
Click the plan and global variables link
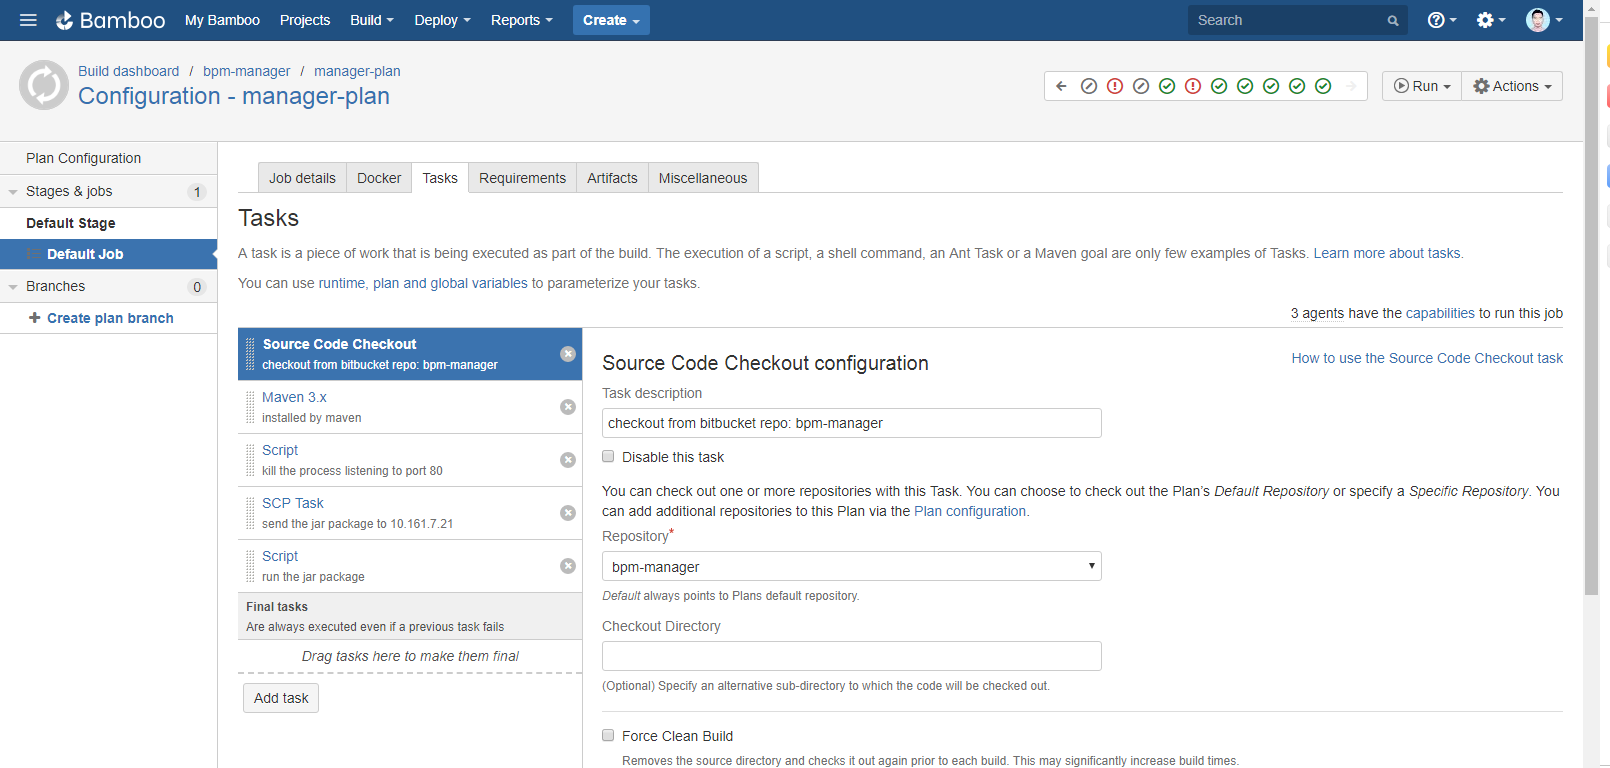tap(450, 283)
